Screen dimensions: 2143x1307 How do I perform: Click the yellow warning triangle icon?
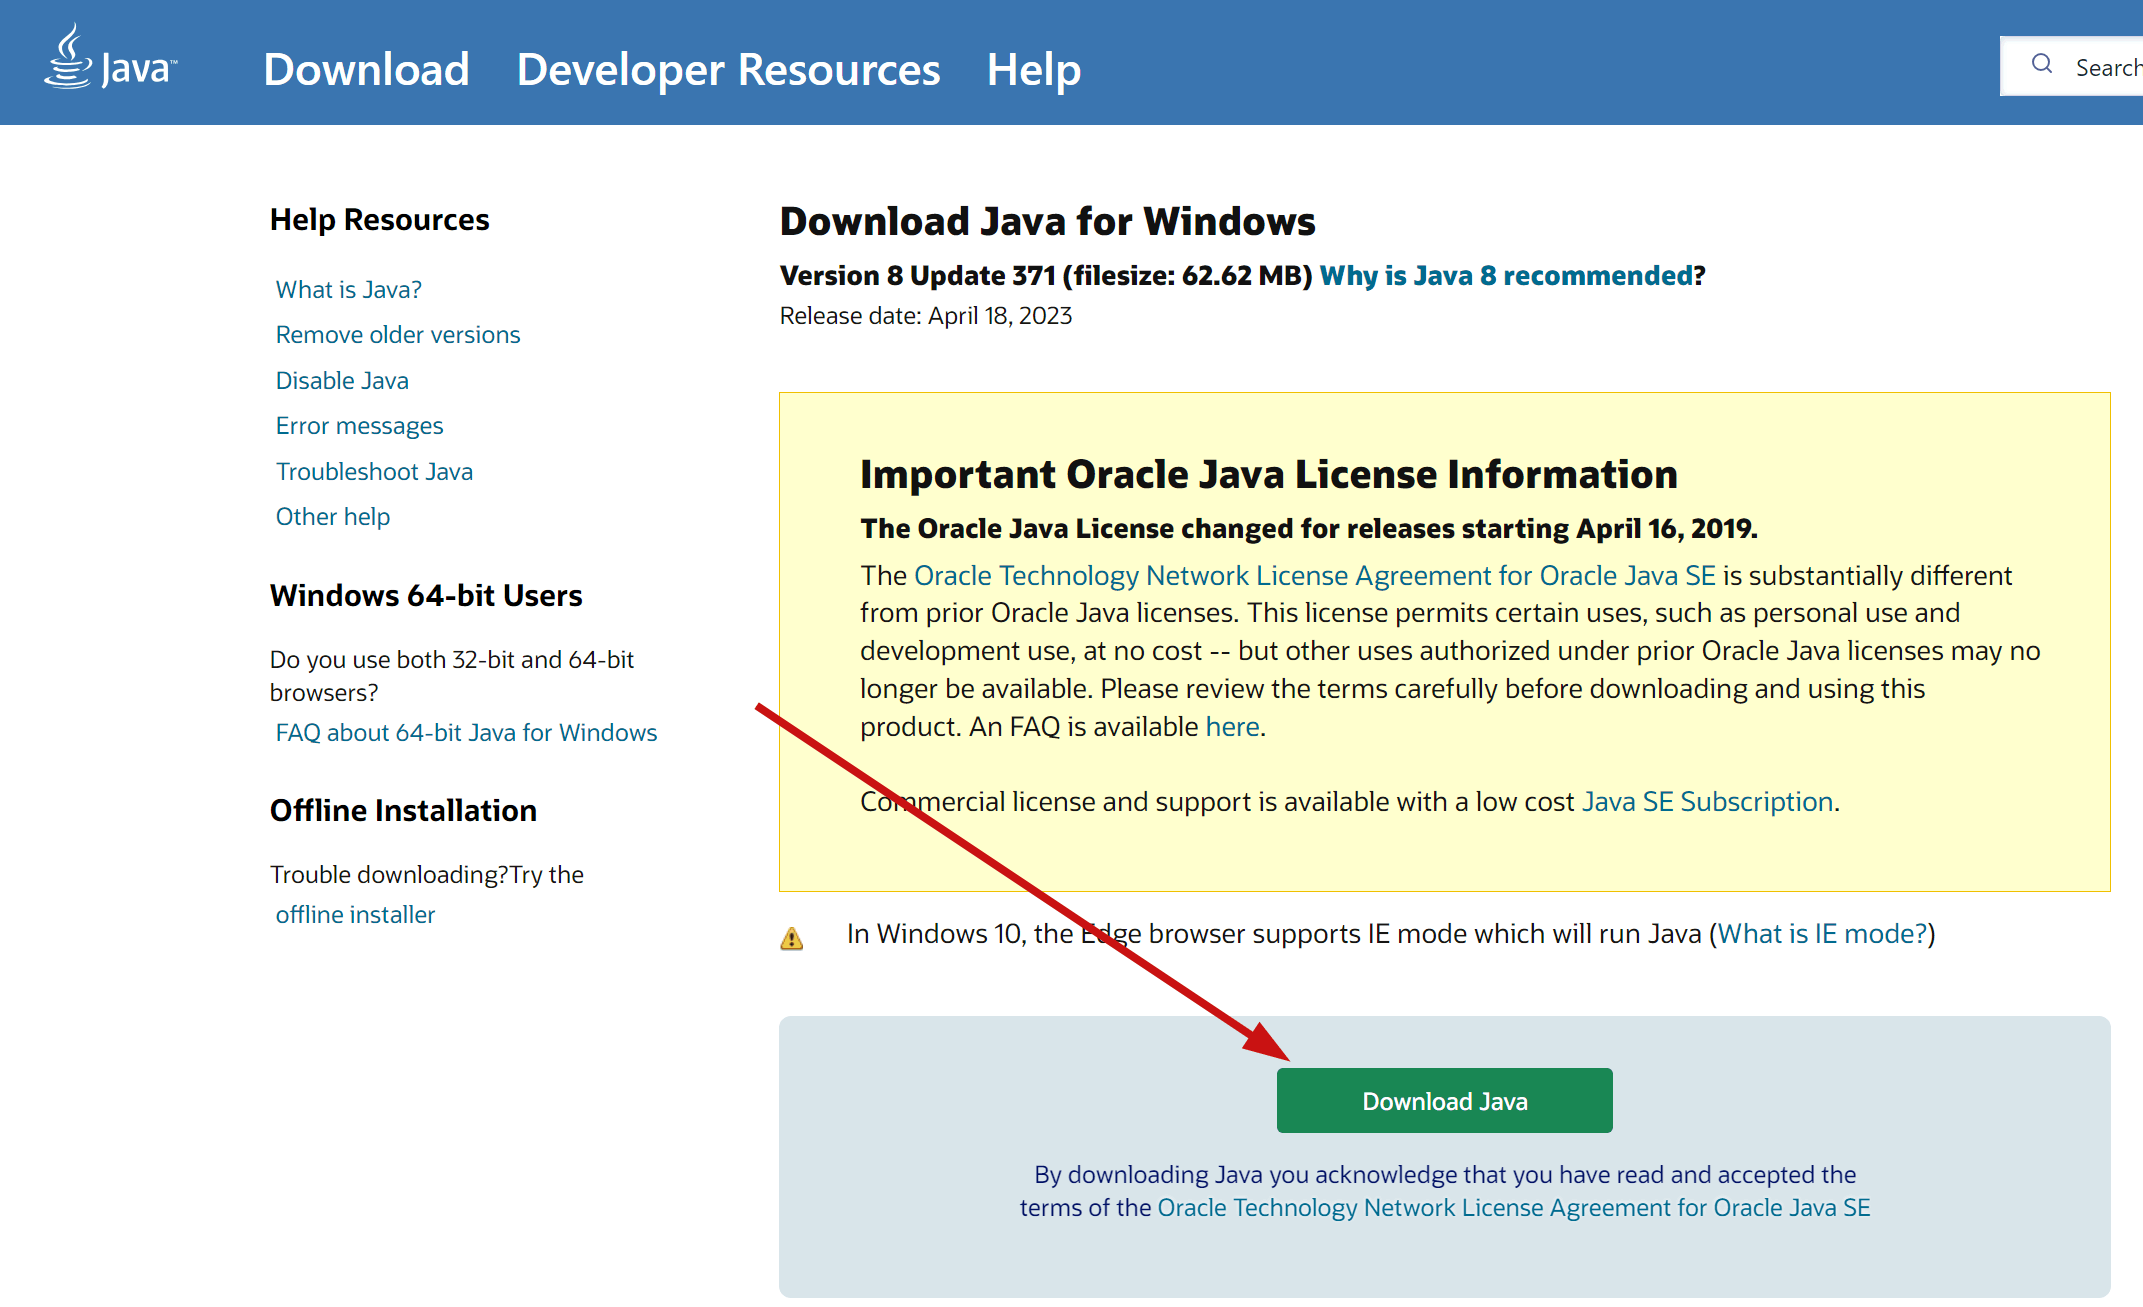(x=791, y=938)
